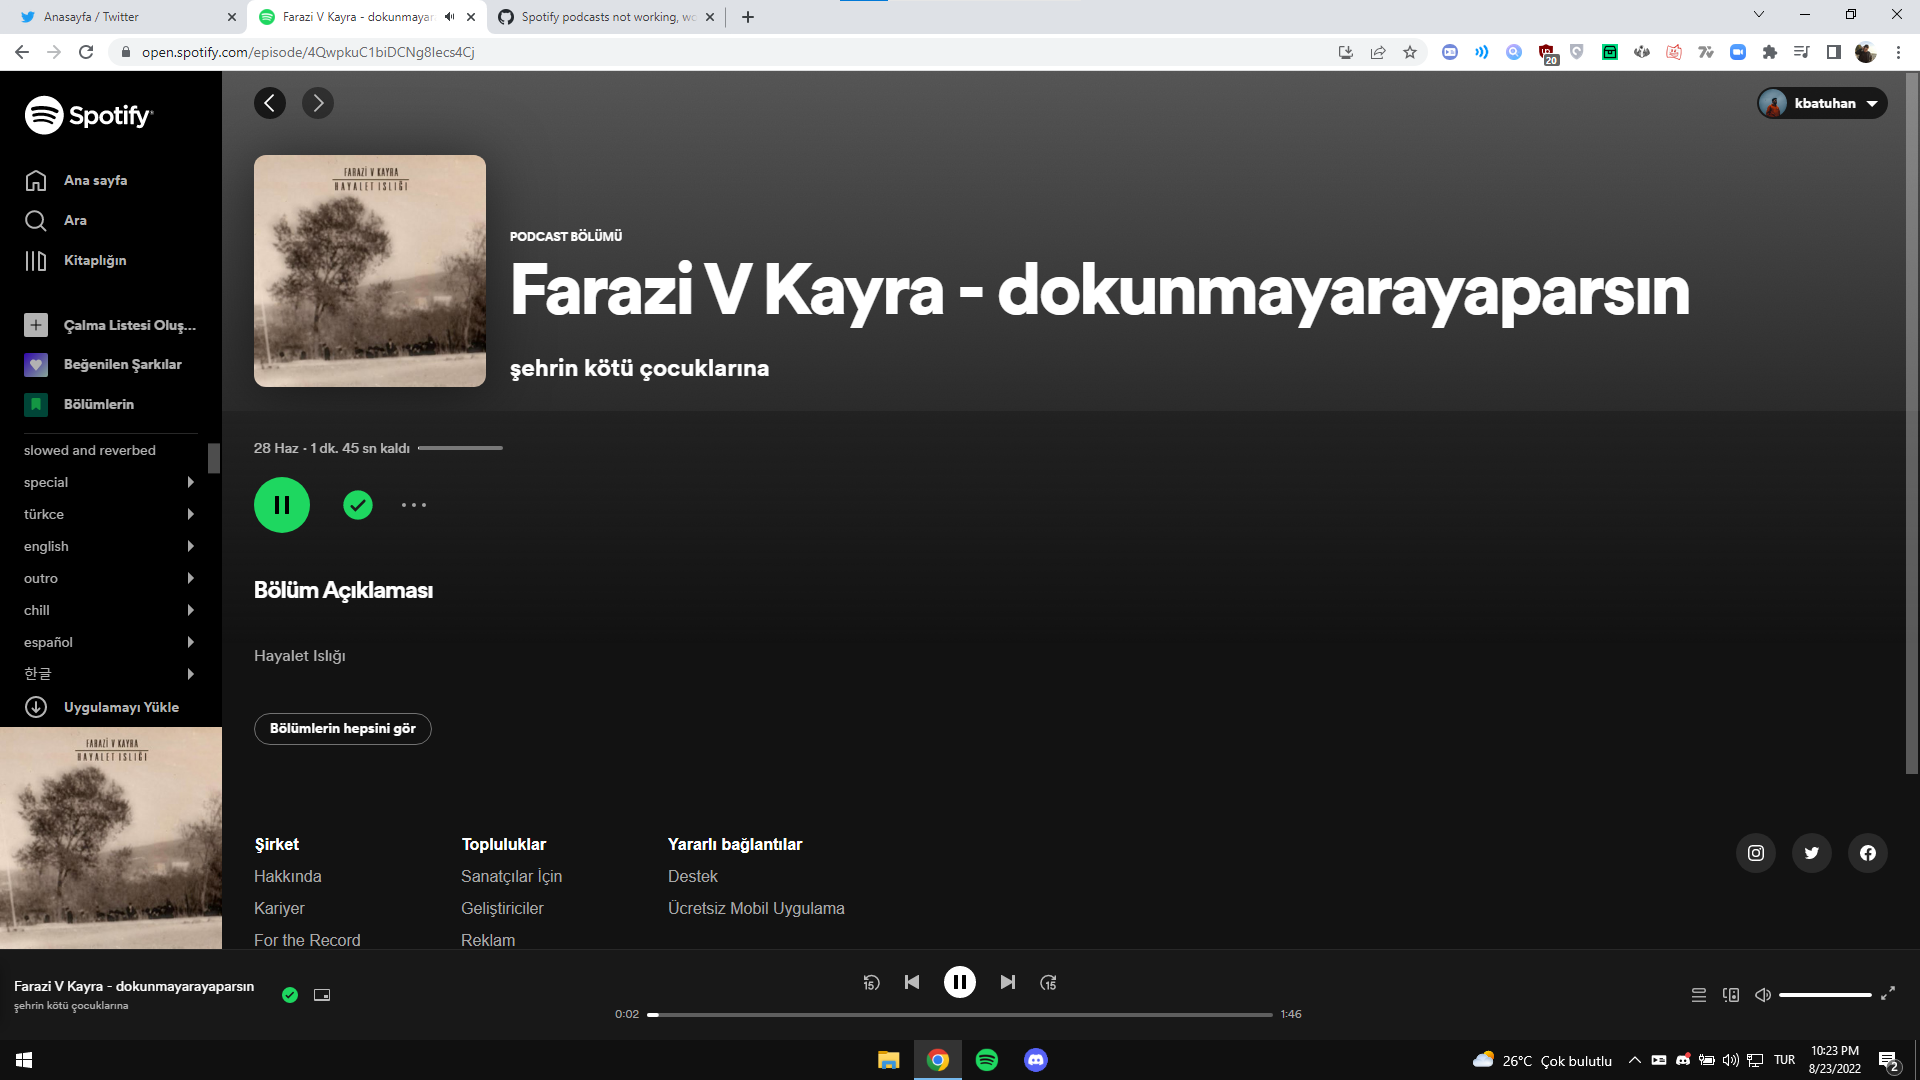Screen dimensions: 1920x1080
Task: Open the Ücretsiz Mobil Uygulama link
Action: pyautogui.click(x=756, y=908)
